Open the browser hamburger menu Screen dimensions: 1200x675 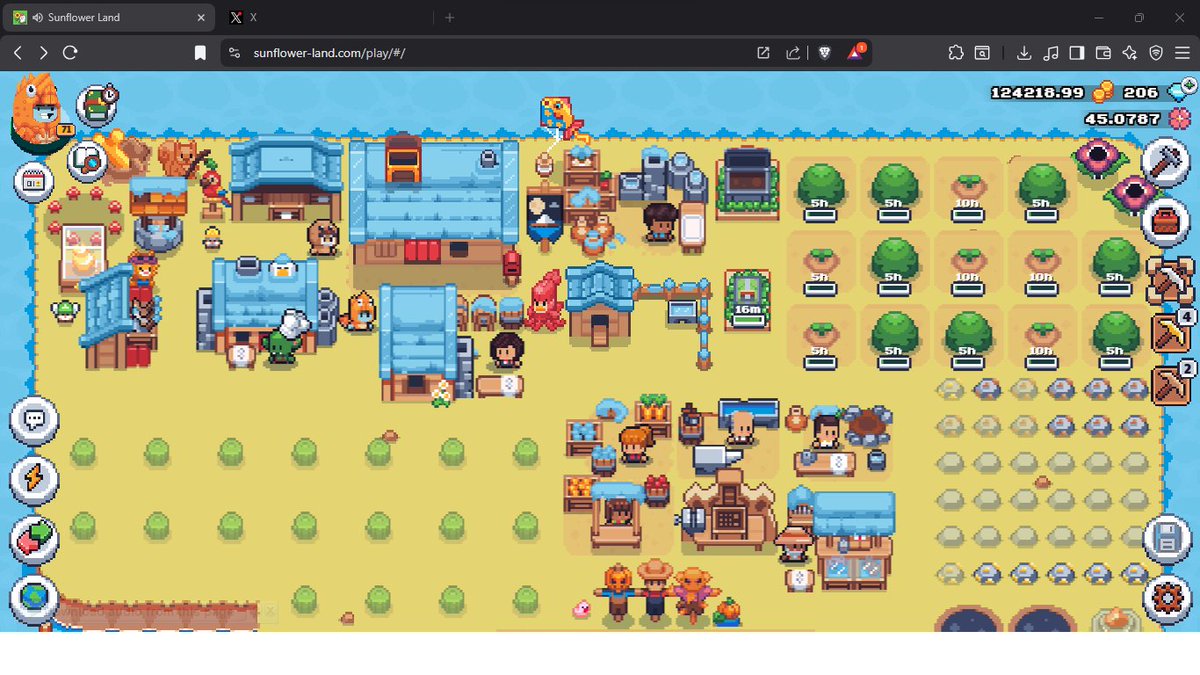pyautogui.click(x=1182, y=53)
